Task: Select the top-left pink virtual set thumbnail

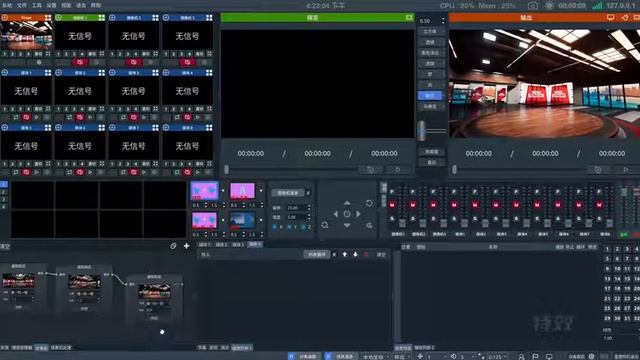Action: pyautogui.click(x=204, y=191)
